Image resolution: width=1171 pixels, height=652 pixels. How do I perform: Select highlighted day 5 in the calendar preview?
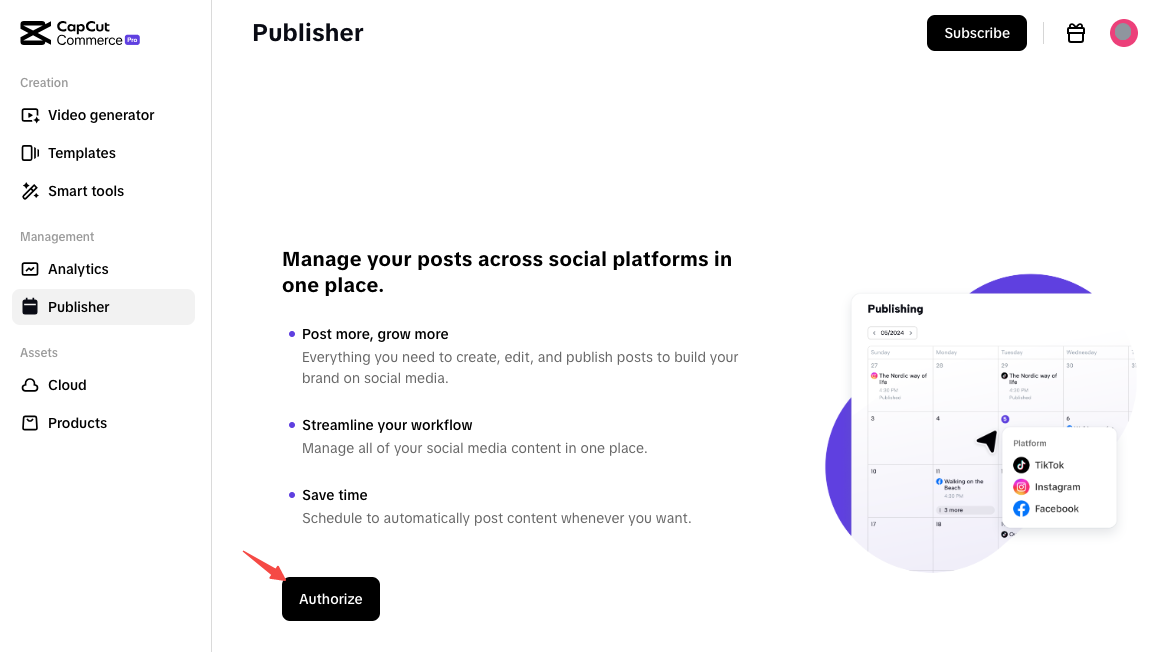[x=1005, y=419]
